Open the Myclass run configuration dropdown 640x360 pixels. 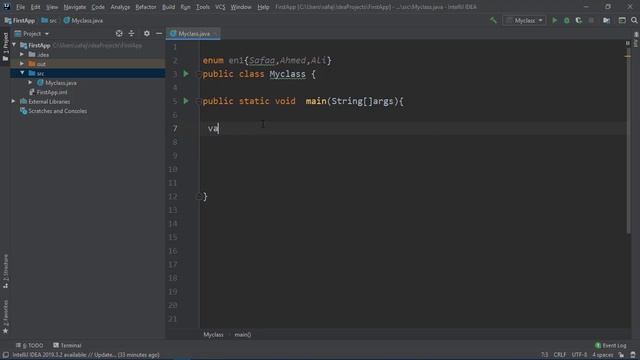coord(524,20)
